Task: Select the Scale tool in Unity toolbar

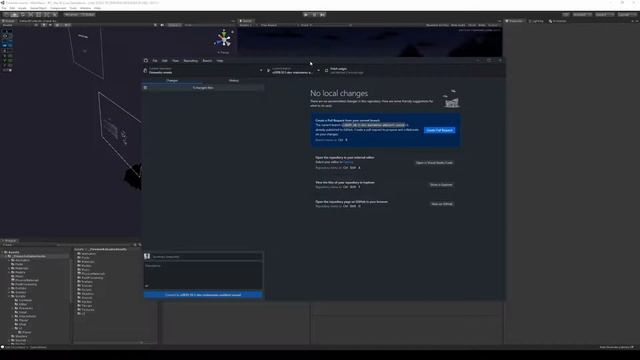Action: coord(31,15)
